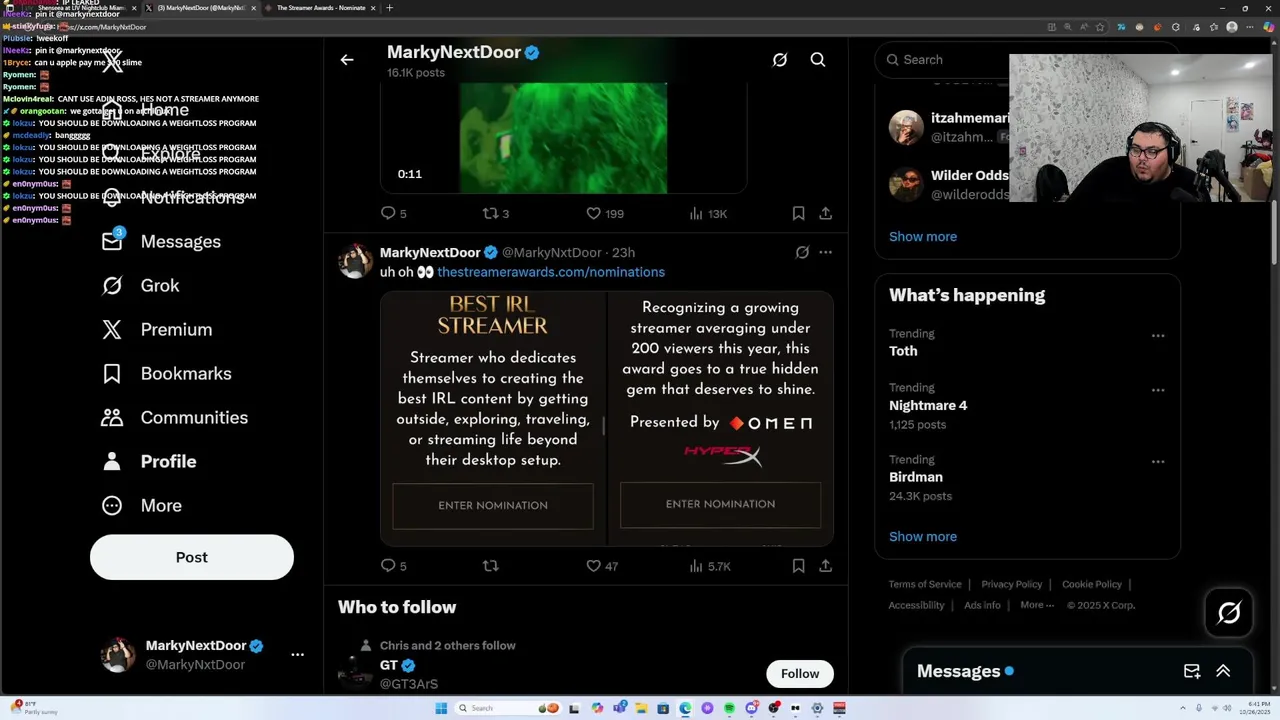The height and width of the screenshot is (720, 1280).
Task: Open the streamer awards nomination image
Action: [607, 419]
